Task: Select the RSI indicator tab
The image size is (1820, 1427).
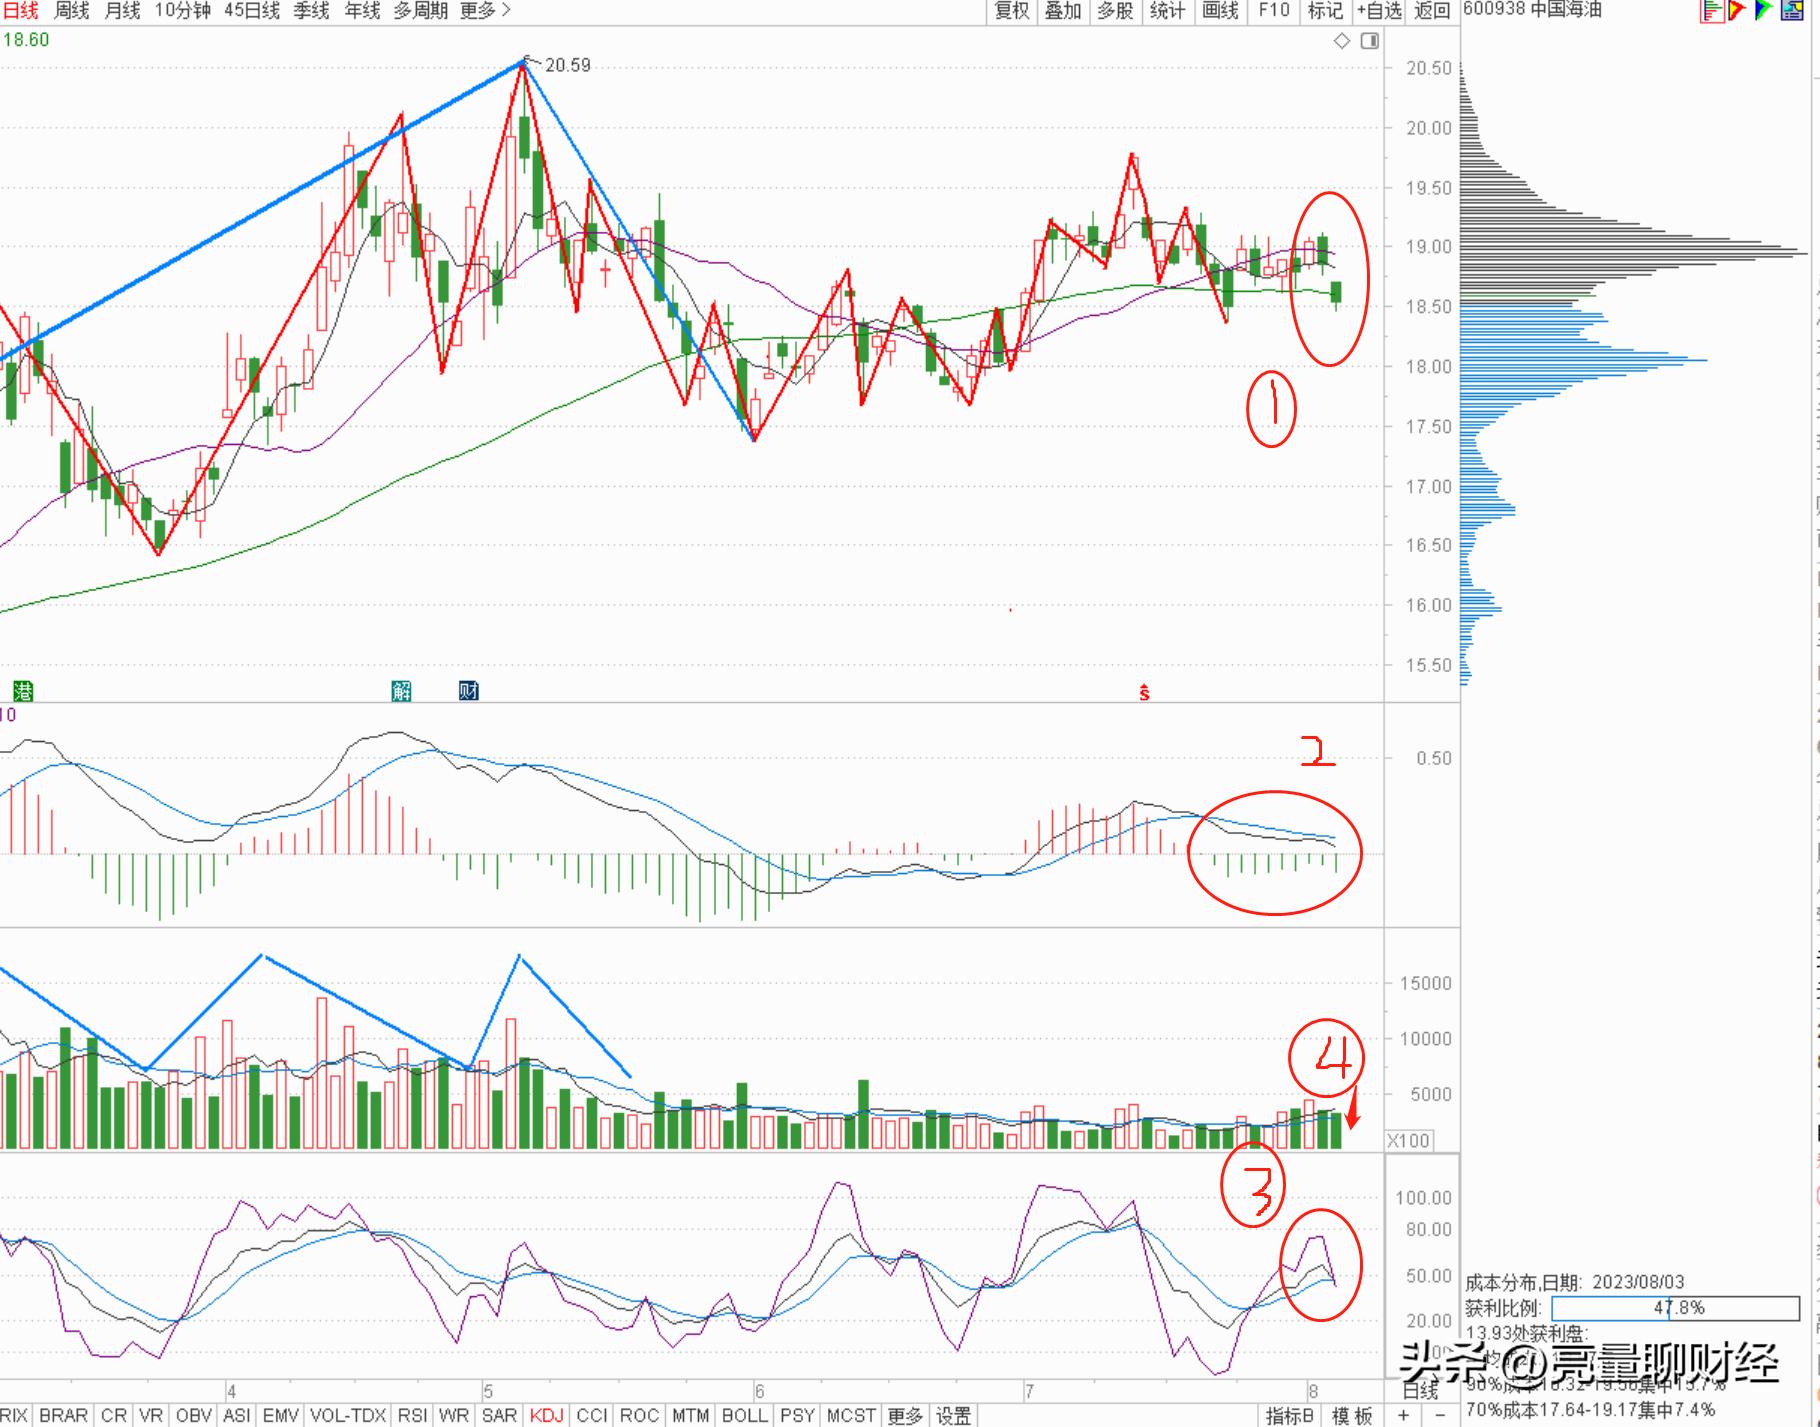Action: 413,1416
